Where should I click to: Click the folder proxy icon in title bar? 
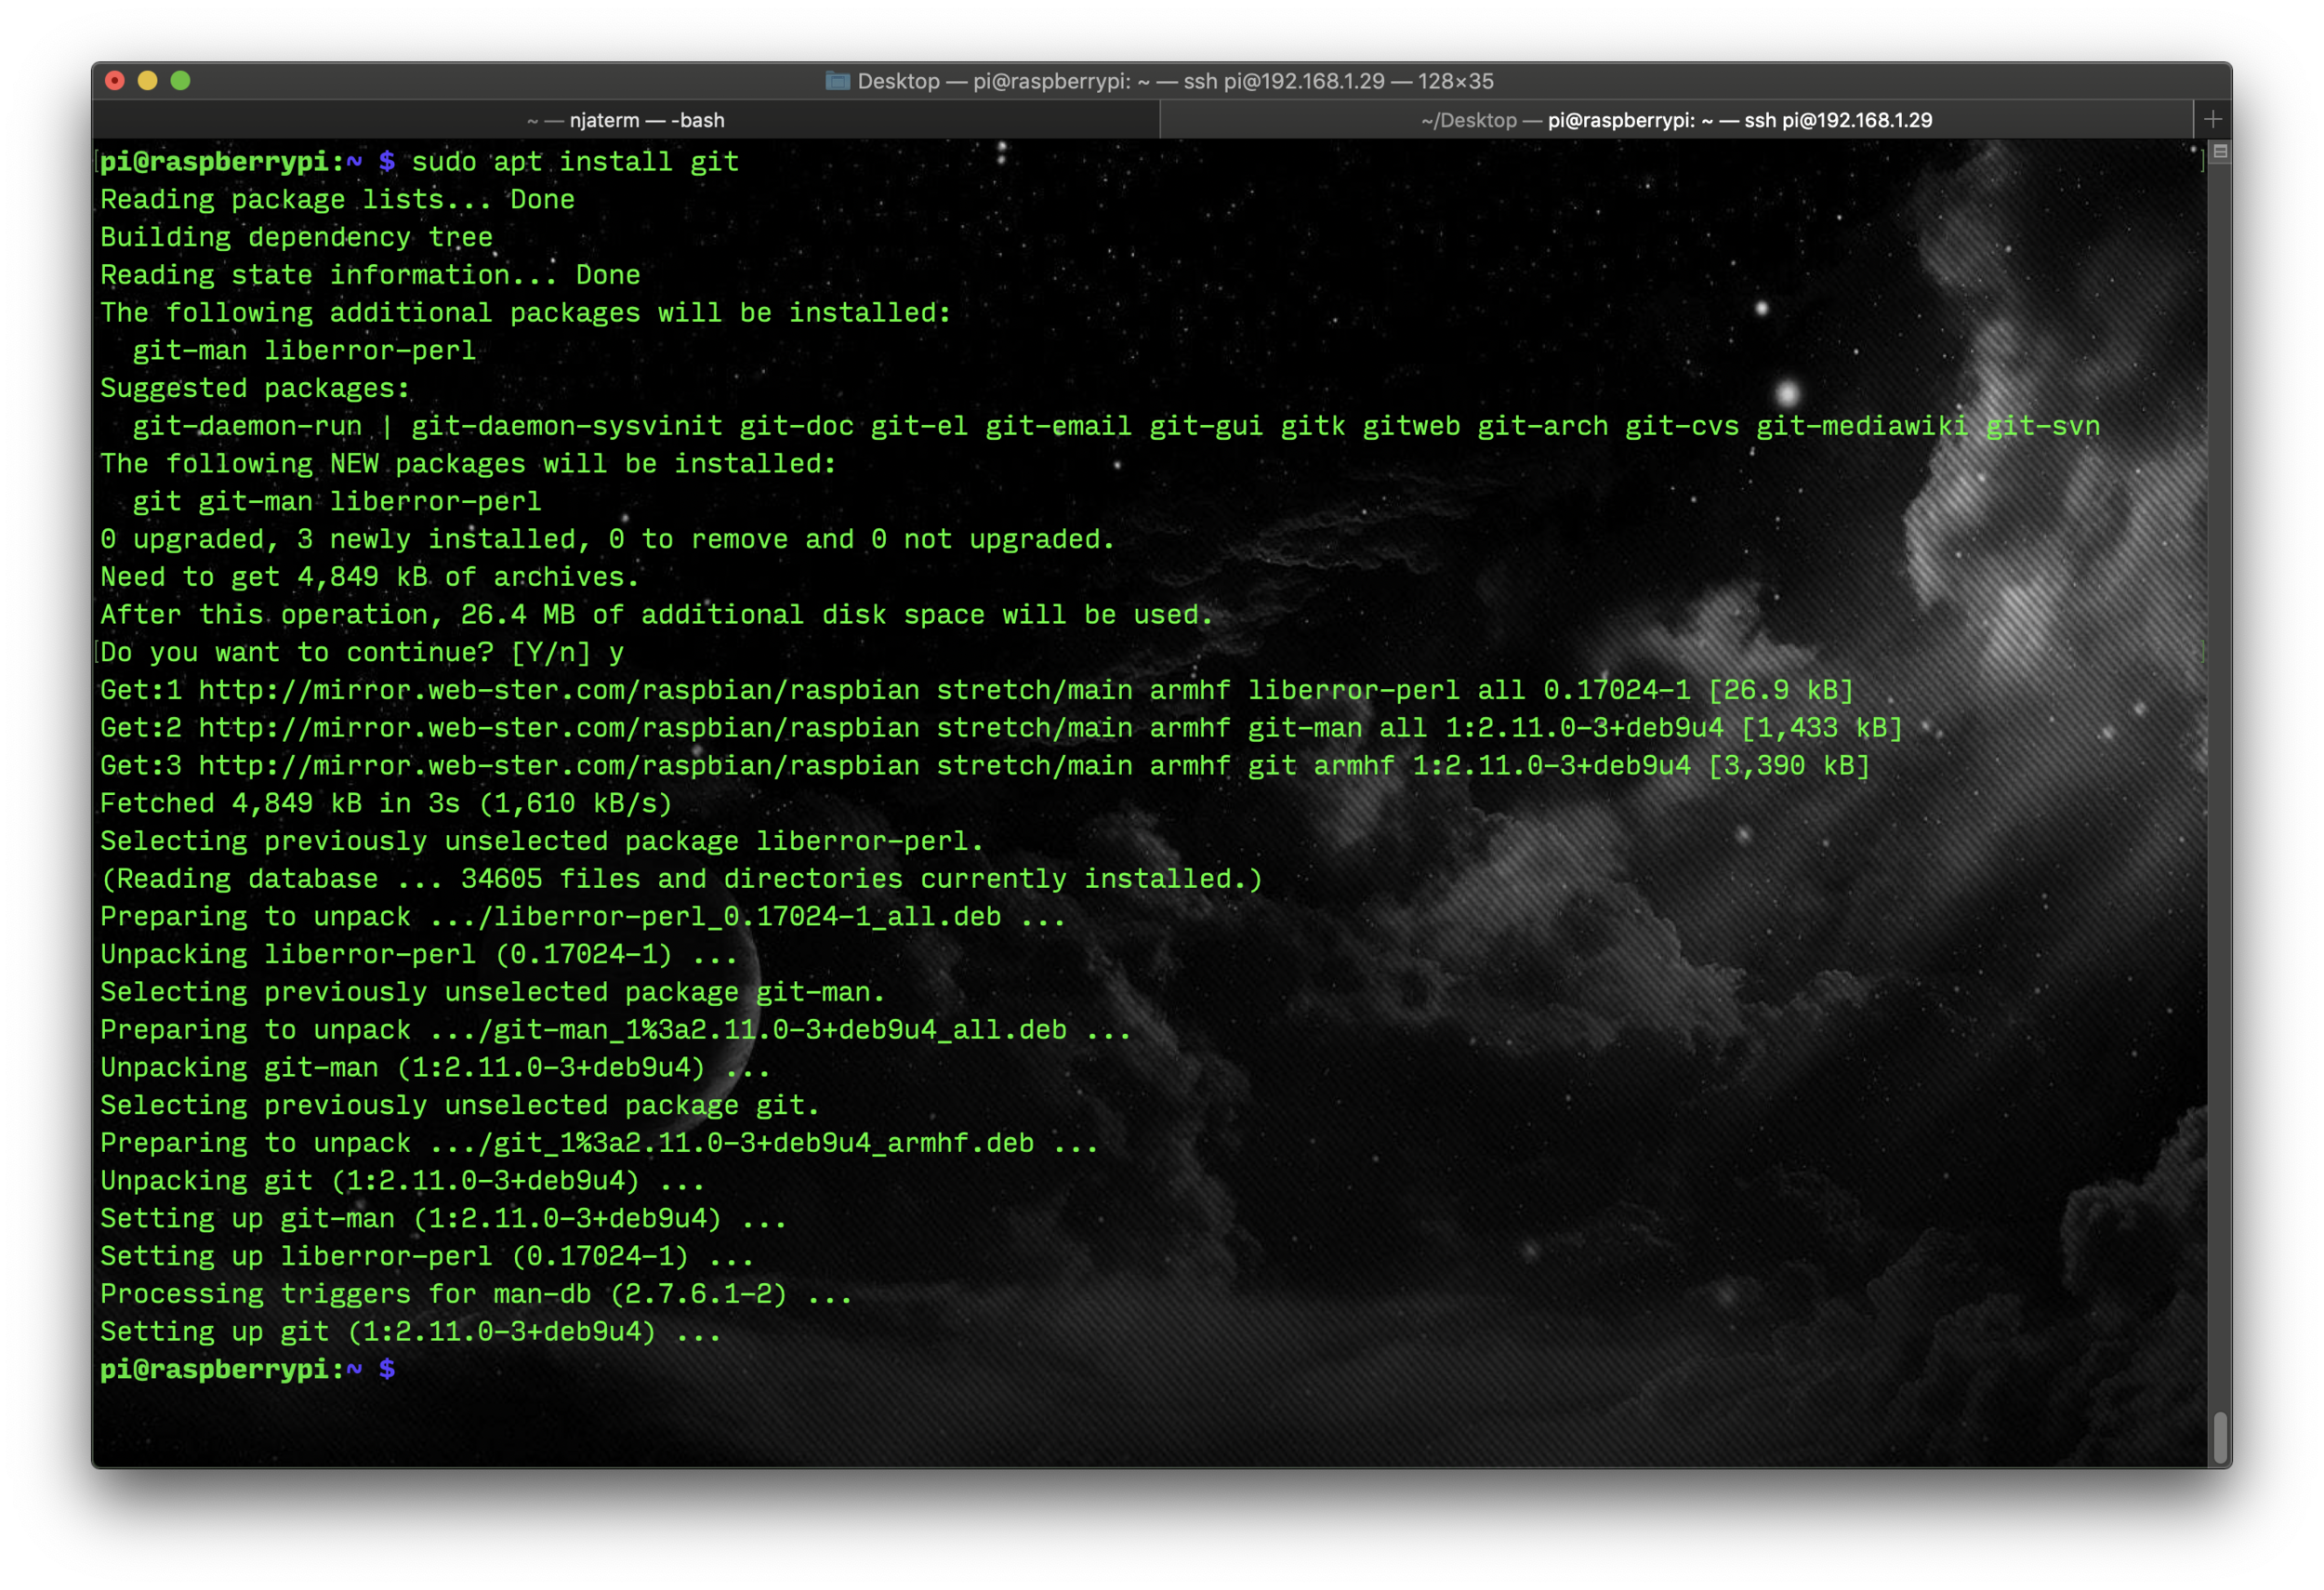click(x=837, y=81)
